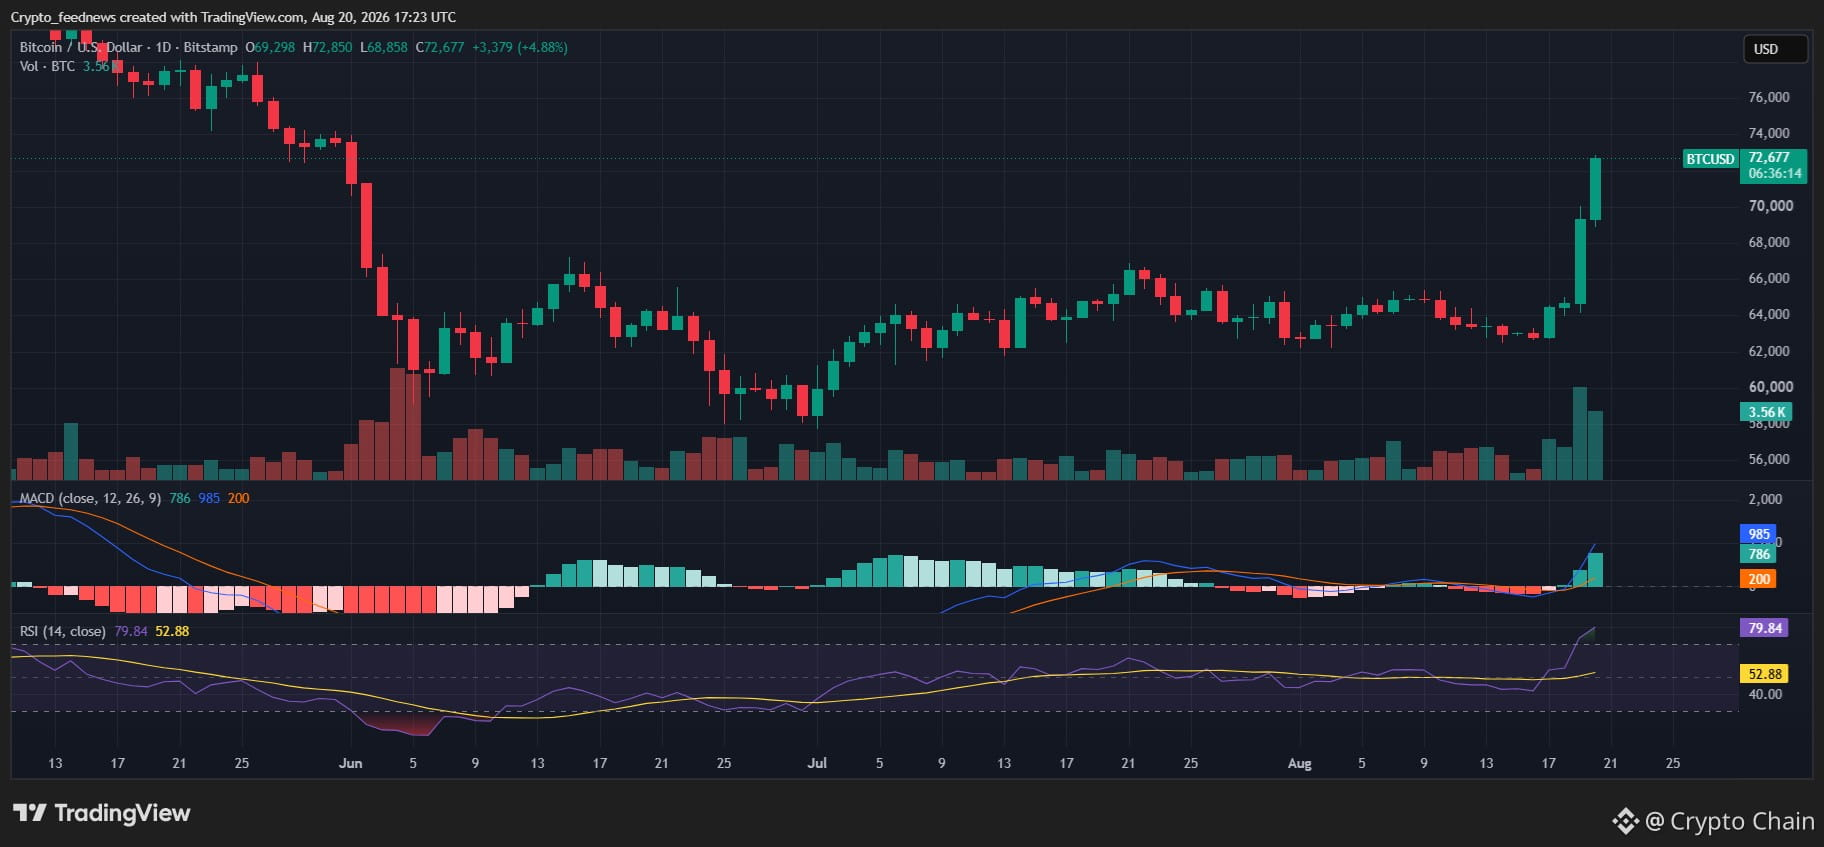Click the 62,000 price axis label

(1769, 351)
